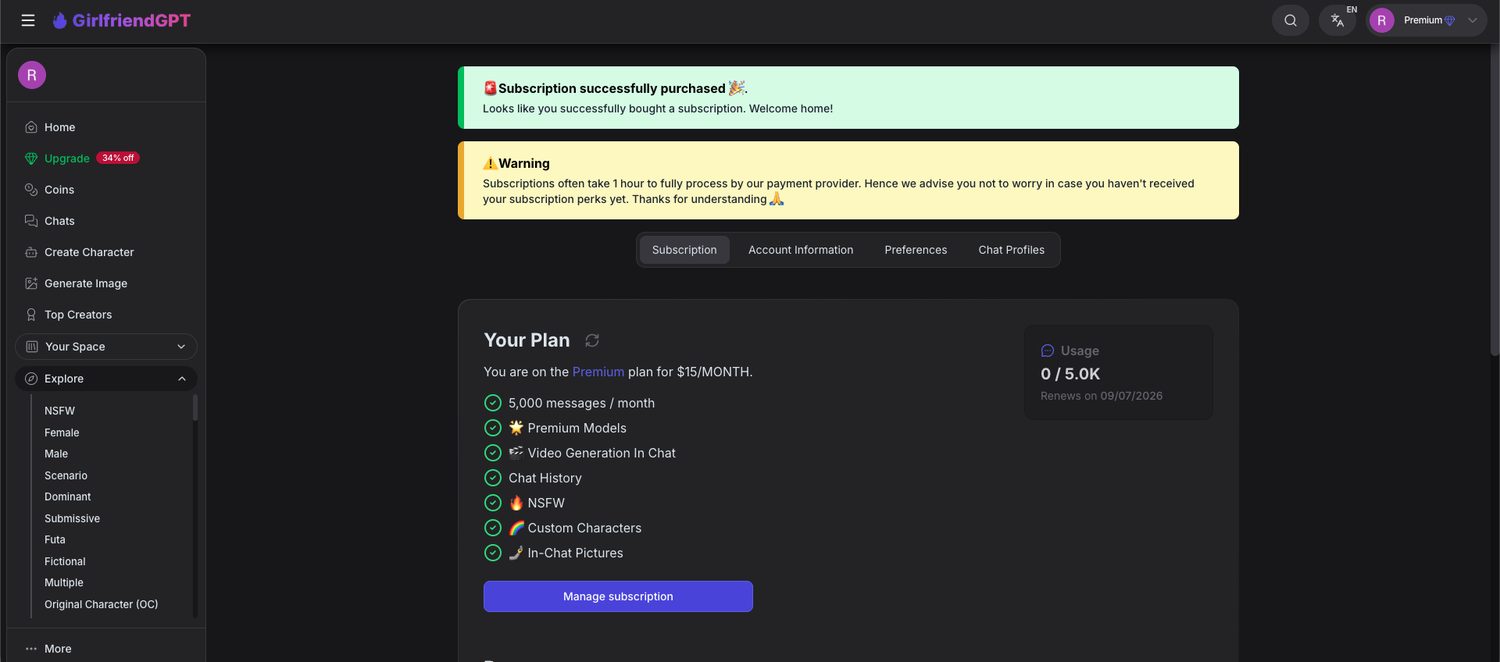Click the Create Character icon
This screenshot has height=662, width=1500.
[x=31, y=252]
